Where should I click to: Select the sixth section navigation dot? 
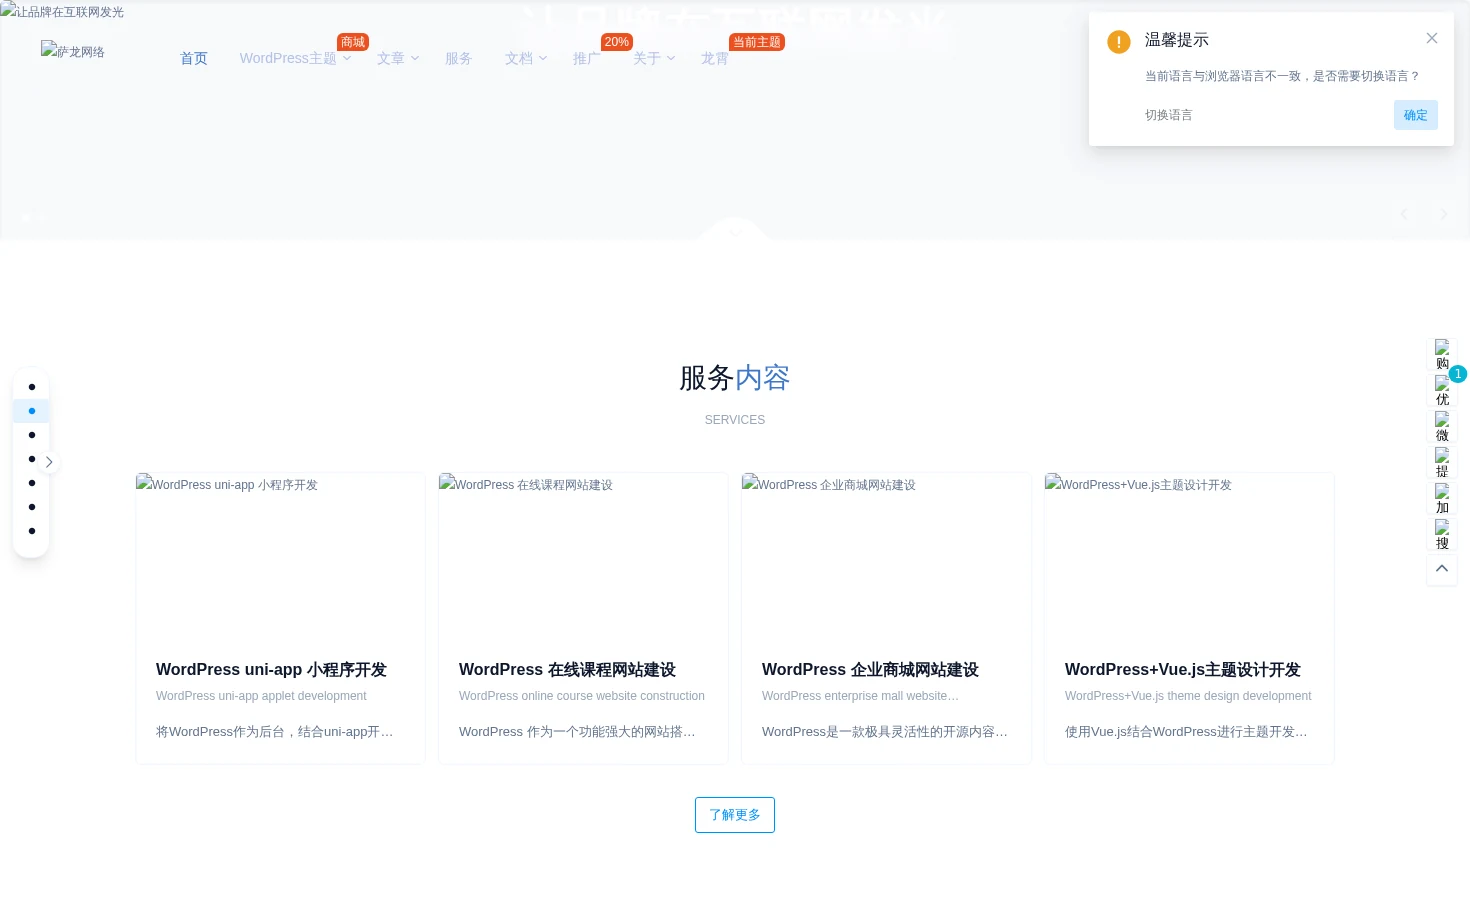point(32,507)
